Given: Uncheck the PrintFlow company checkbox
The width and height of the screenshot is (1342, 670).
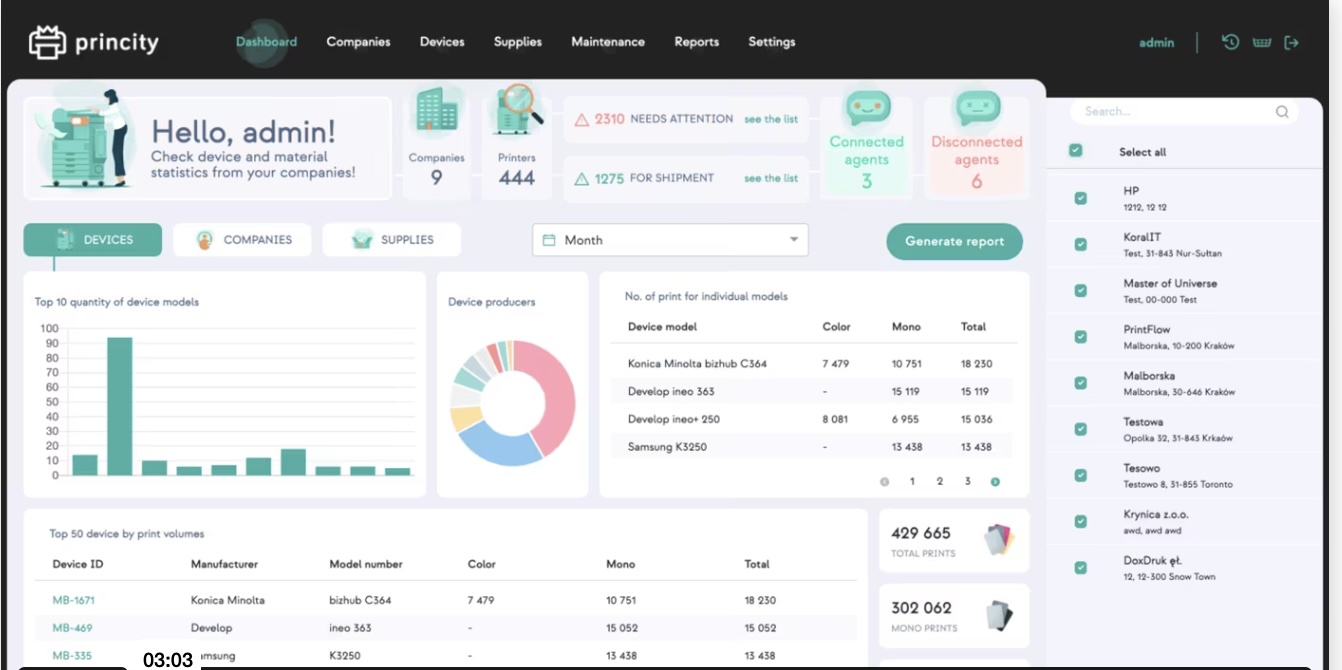Looking at the screenshot, I should pyautogui.click(x=1080, y=337).
